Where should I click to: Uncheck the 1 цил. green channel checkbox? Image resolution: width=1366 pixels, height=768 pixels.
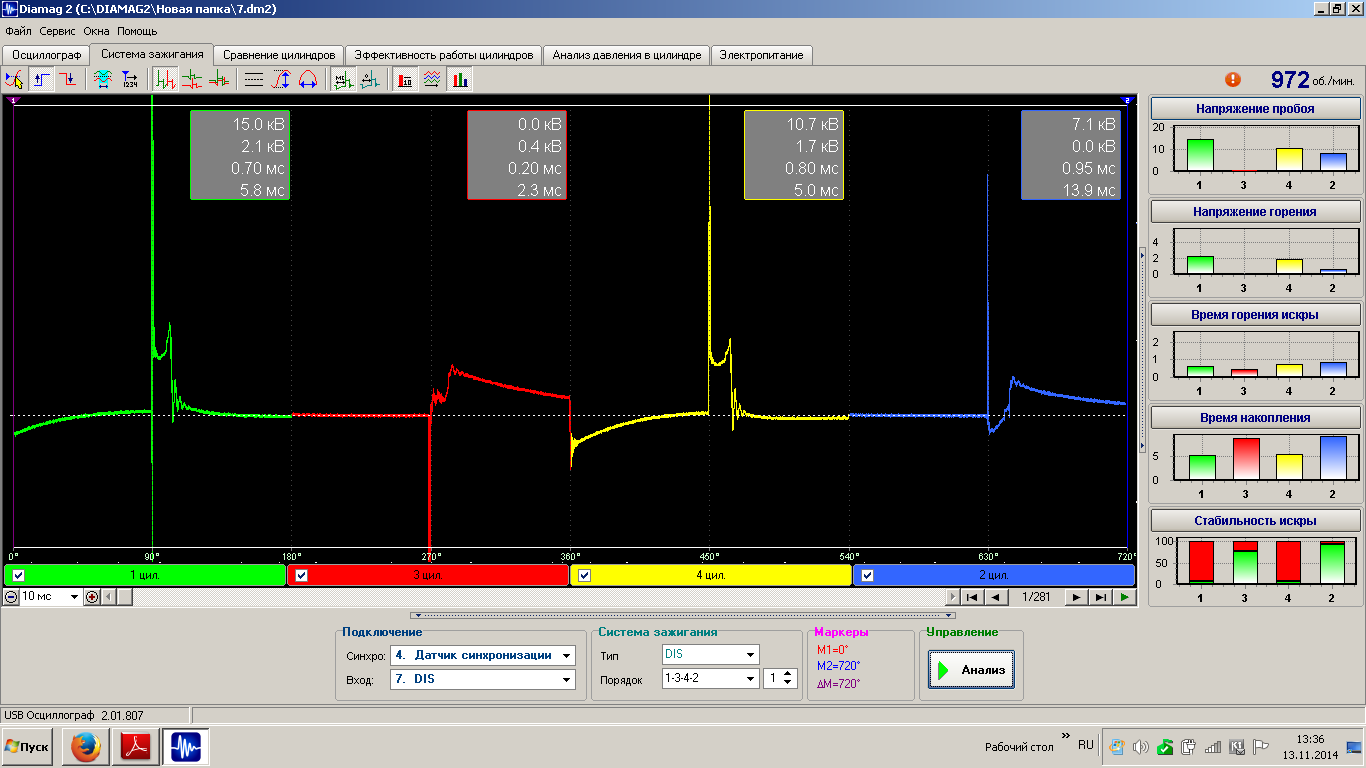(x=18, y=575)
